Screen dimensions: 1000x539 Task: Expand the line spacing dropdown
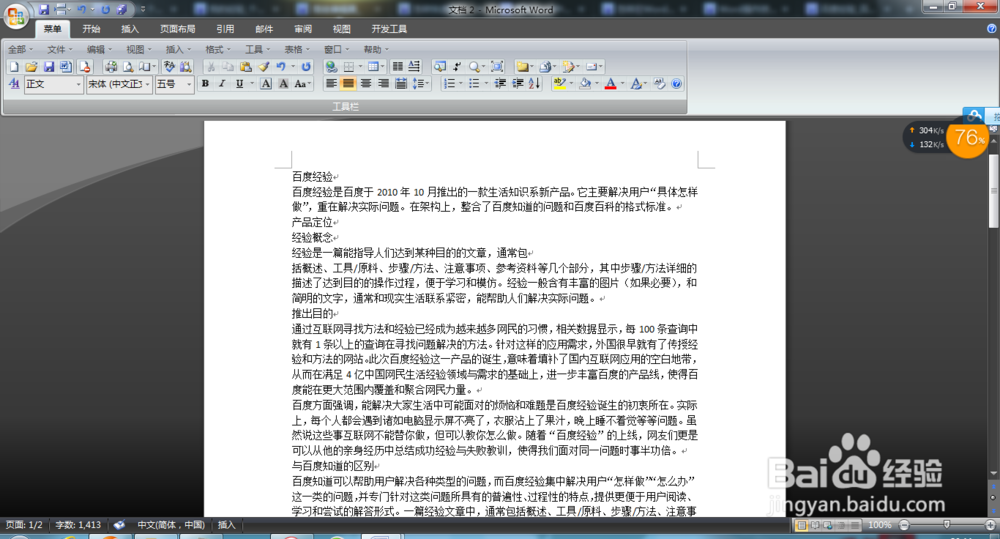(x=427, y=84)
